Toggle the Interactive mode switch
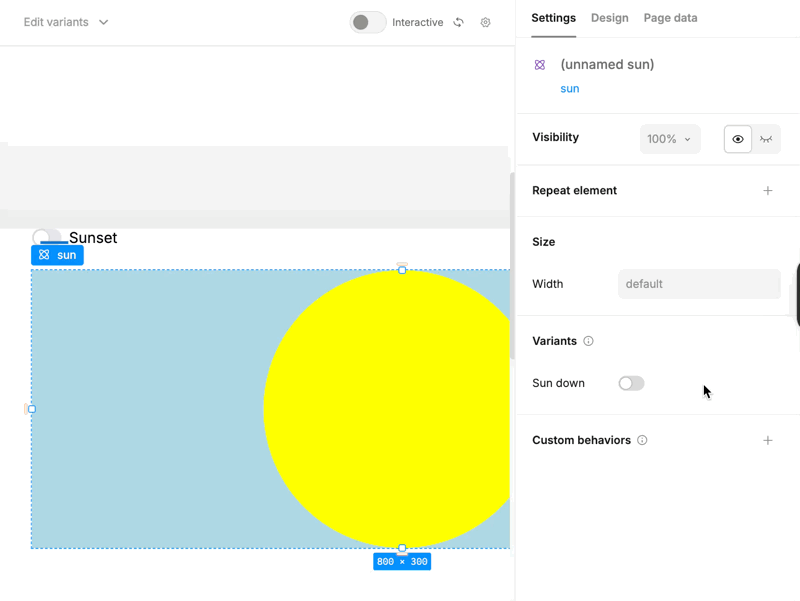The width and height of the screenshot is (800, 601). tap(367, 22)
